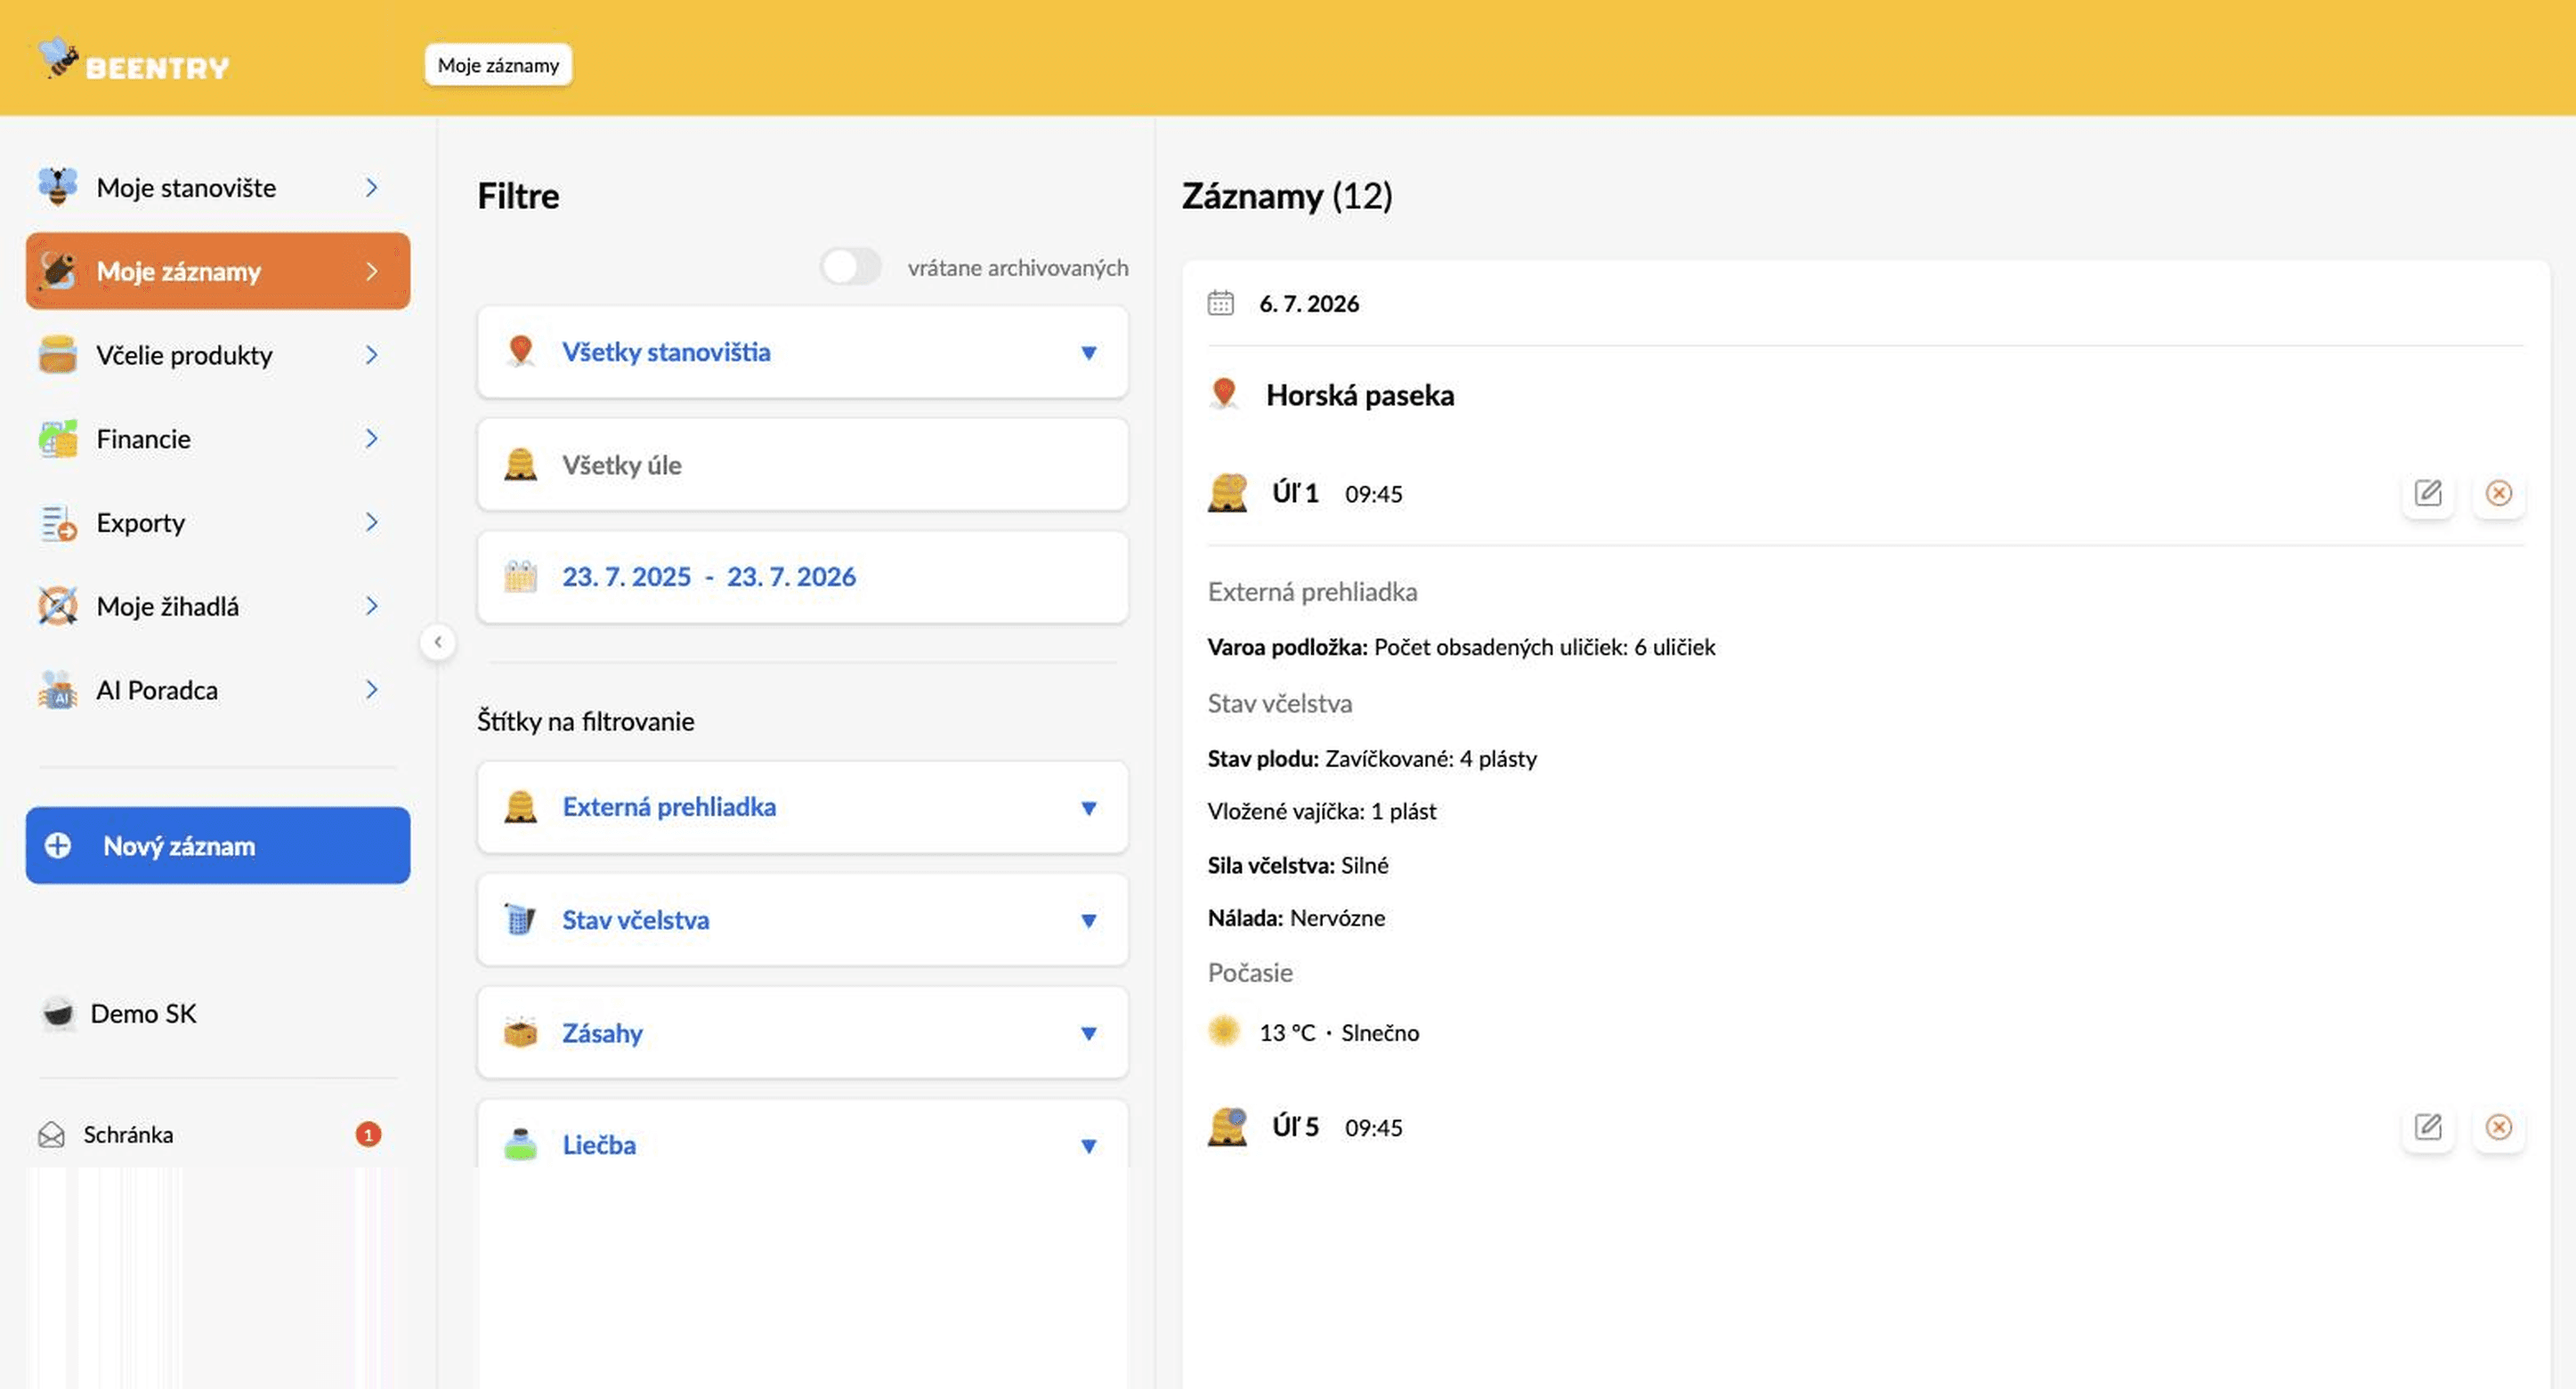Click the hive icon next to Úľ 1
Screen dimensions: 2576x1389
pos(1227,493)
